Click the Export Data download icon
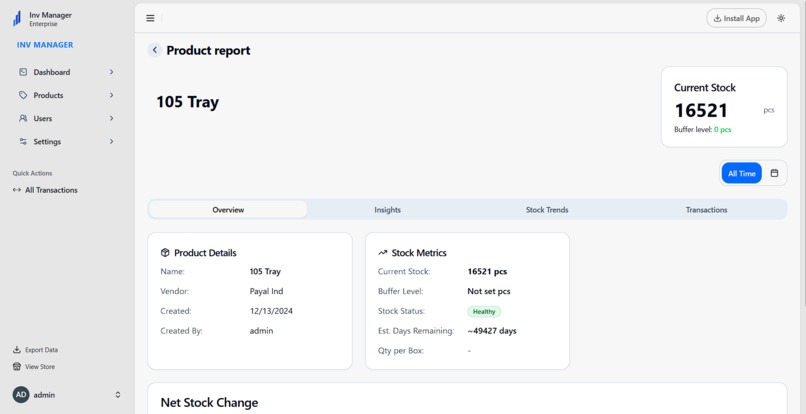806x414 pixels. click(17, 350)
